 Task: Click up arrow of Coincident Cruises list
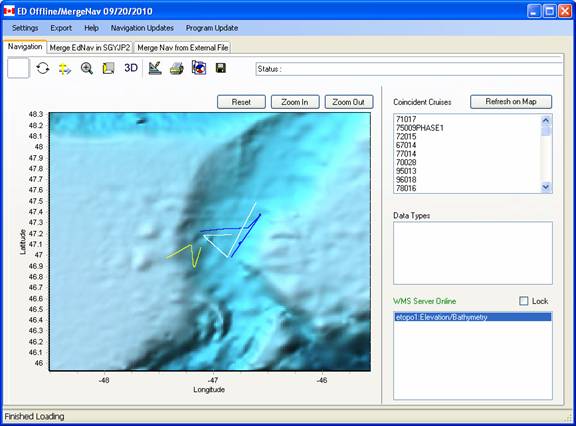point(546,120)
